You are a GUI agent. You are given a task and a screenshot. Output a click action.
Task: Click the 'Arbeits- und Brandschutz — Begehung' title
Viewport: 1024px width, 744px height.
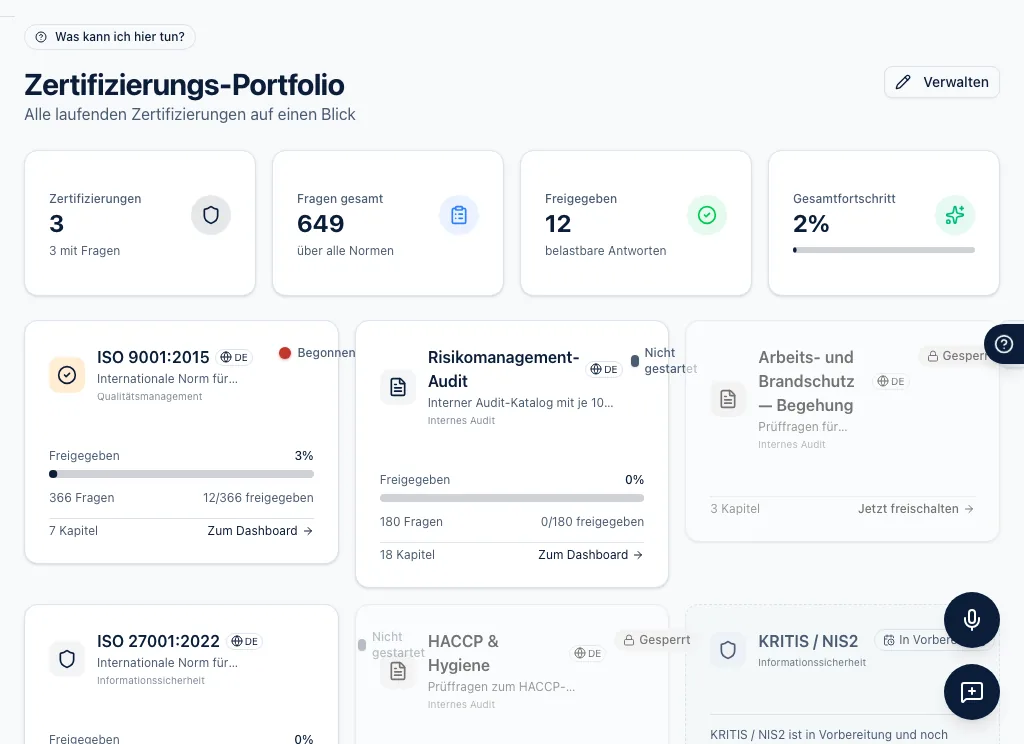[x=807, y=381]
